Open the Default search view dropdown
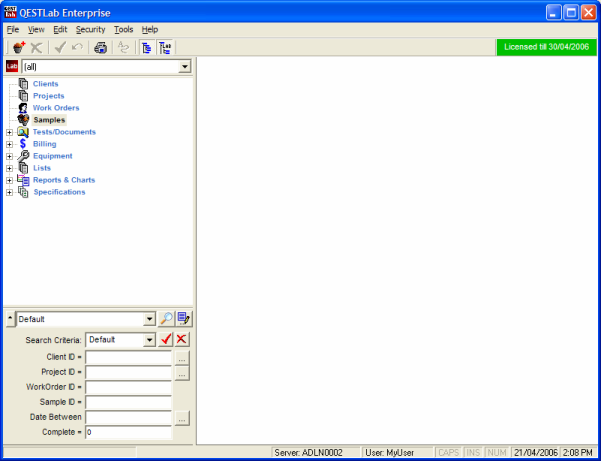The width and height of the screenshot is (601, 461). pos(149,319)
